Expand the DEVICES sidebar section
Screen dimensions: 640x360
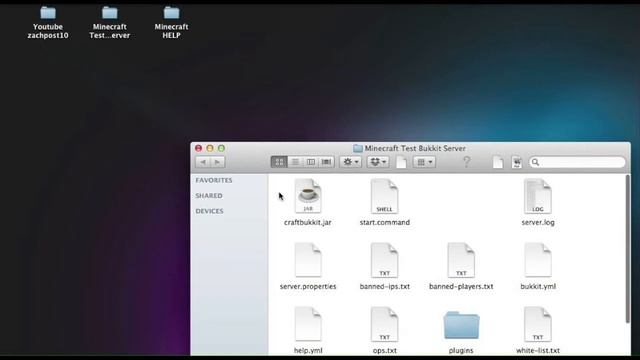(x=209, y=211)
